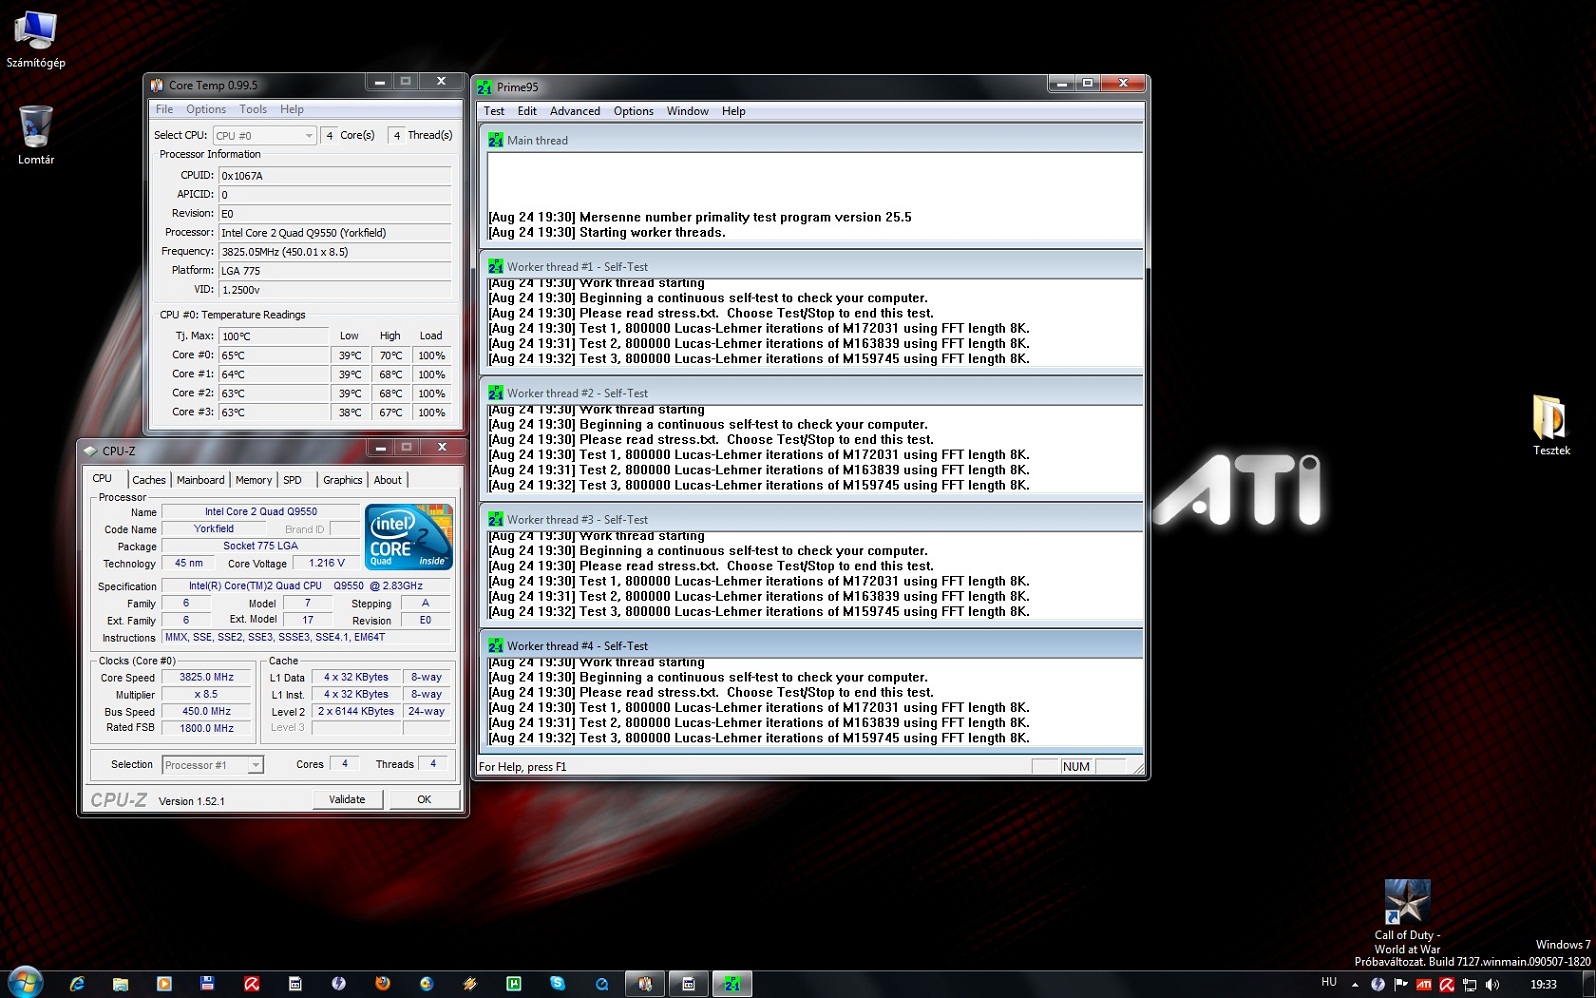Screen dimensions: 1596x998
Task: Open the Options menu in Core Temp
Action: click(206, 109)
